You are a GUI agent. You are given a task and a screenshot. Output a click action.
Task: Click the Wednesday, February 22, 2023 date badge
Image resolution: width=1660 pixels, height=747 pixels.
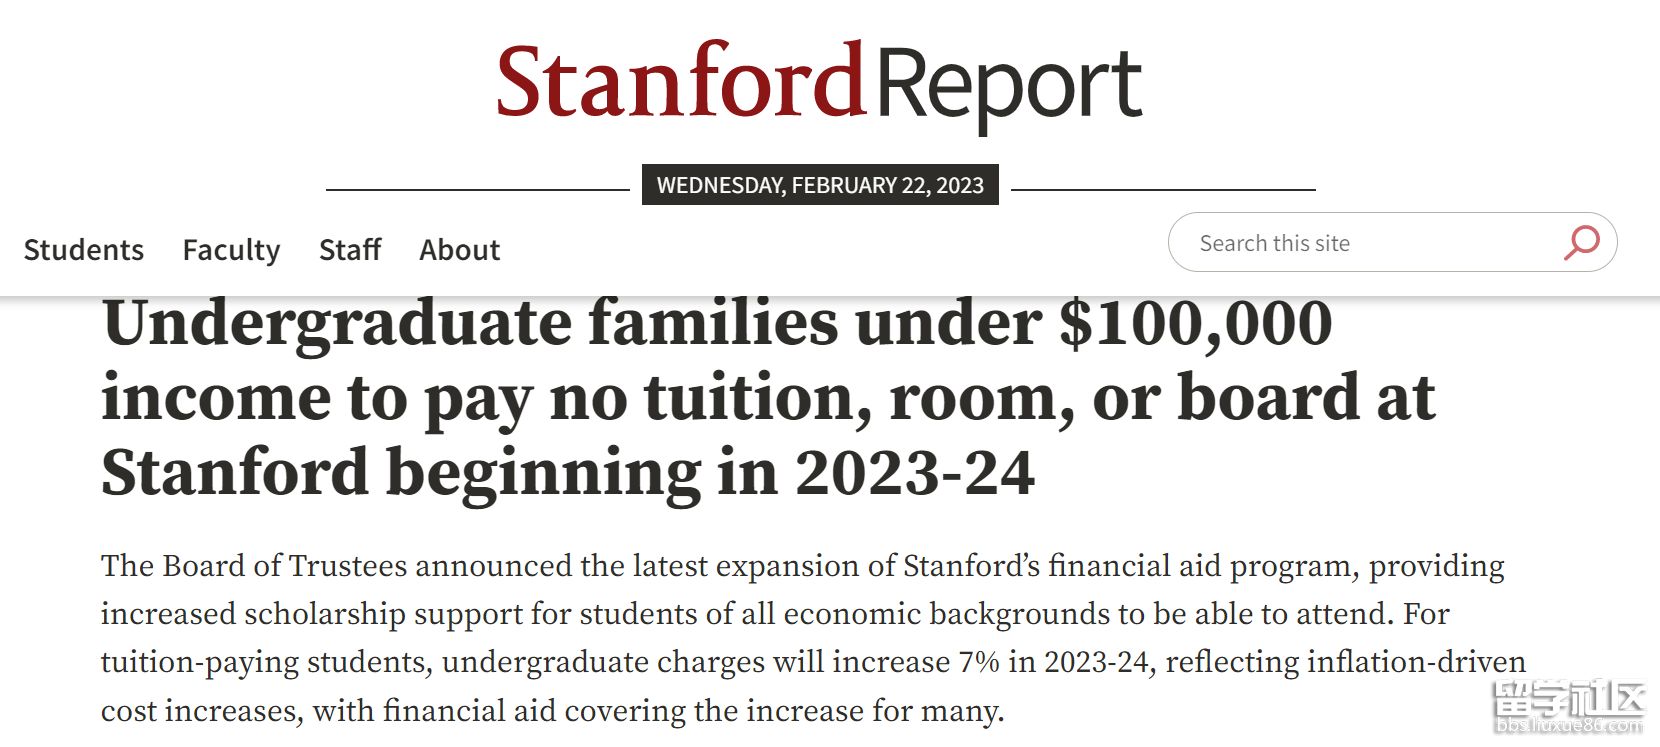click(x=820, y=185)
